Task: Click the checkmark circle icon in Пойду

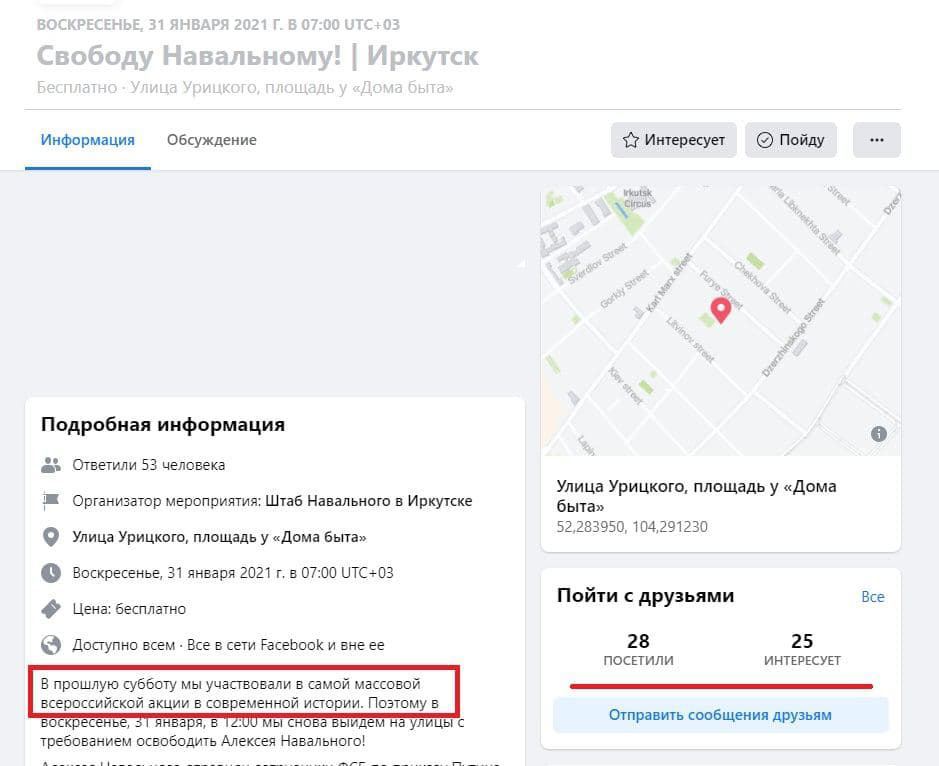Action: 765,140
